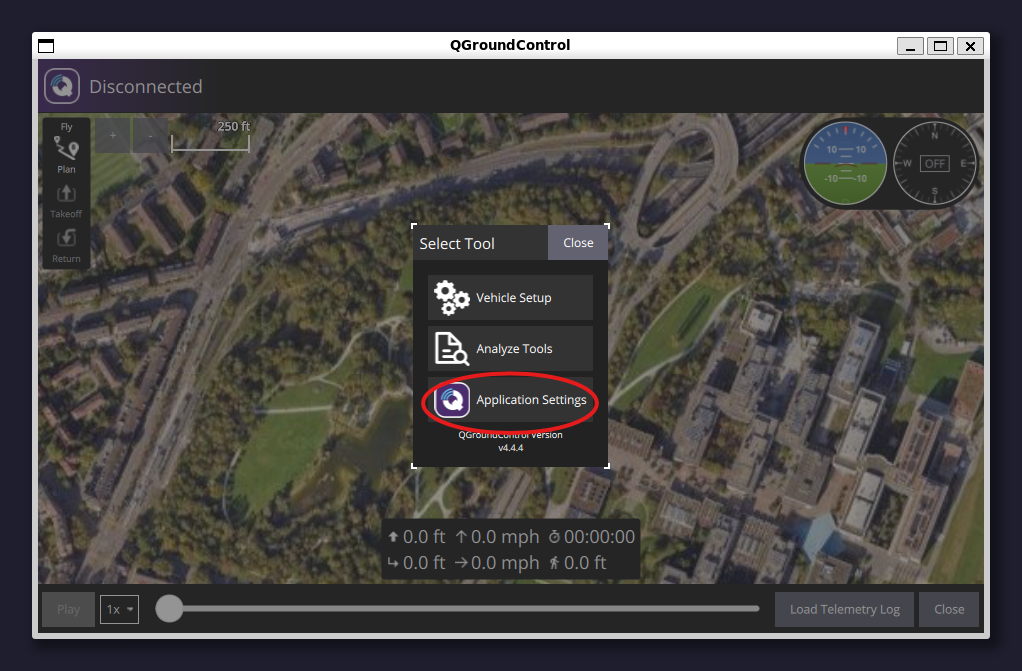Click the QGroundControl Version v4.4.4 text
The height and width of the screenshot is (671, 1022).
pyautogui.click(x=510, y=441)
